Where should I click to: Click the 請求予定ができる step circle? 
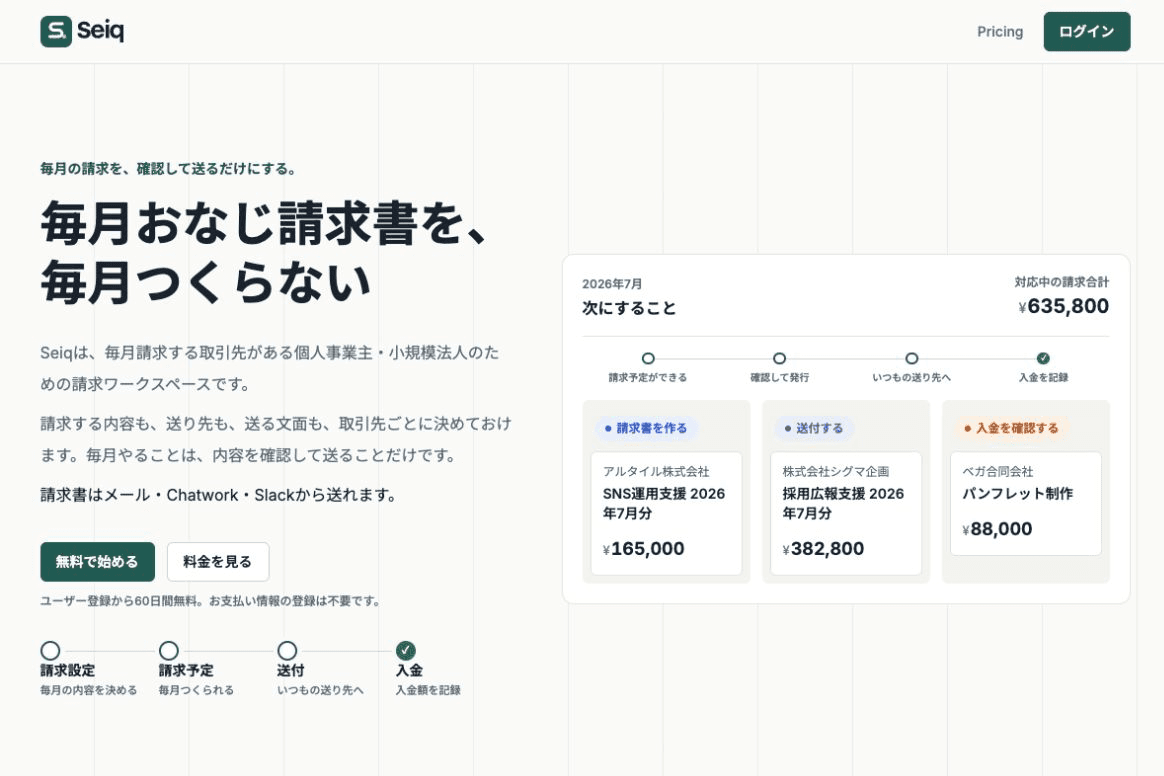pos(648,358)
